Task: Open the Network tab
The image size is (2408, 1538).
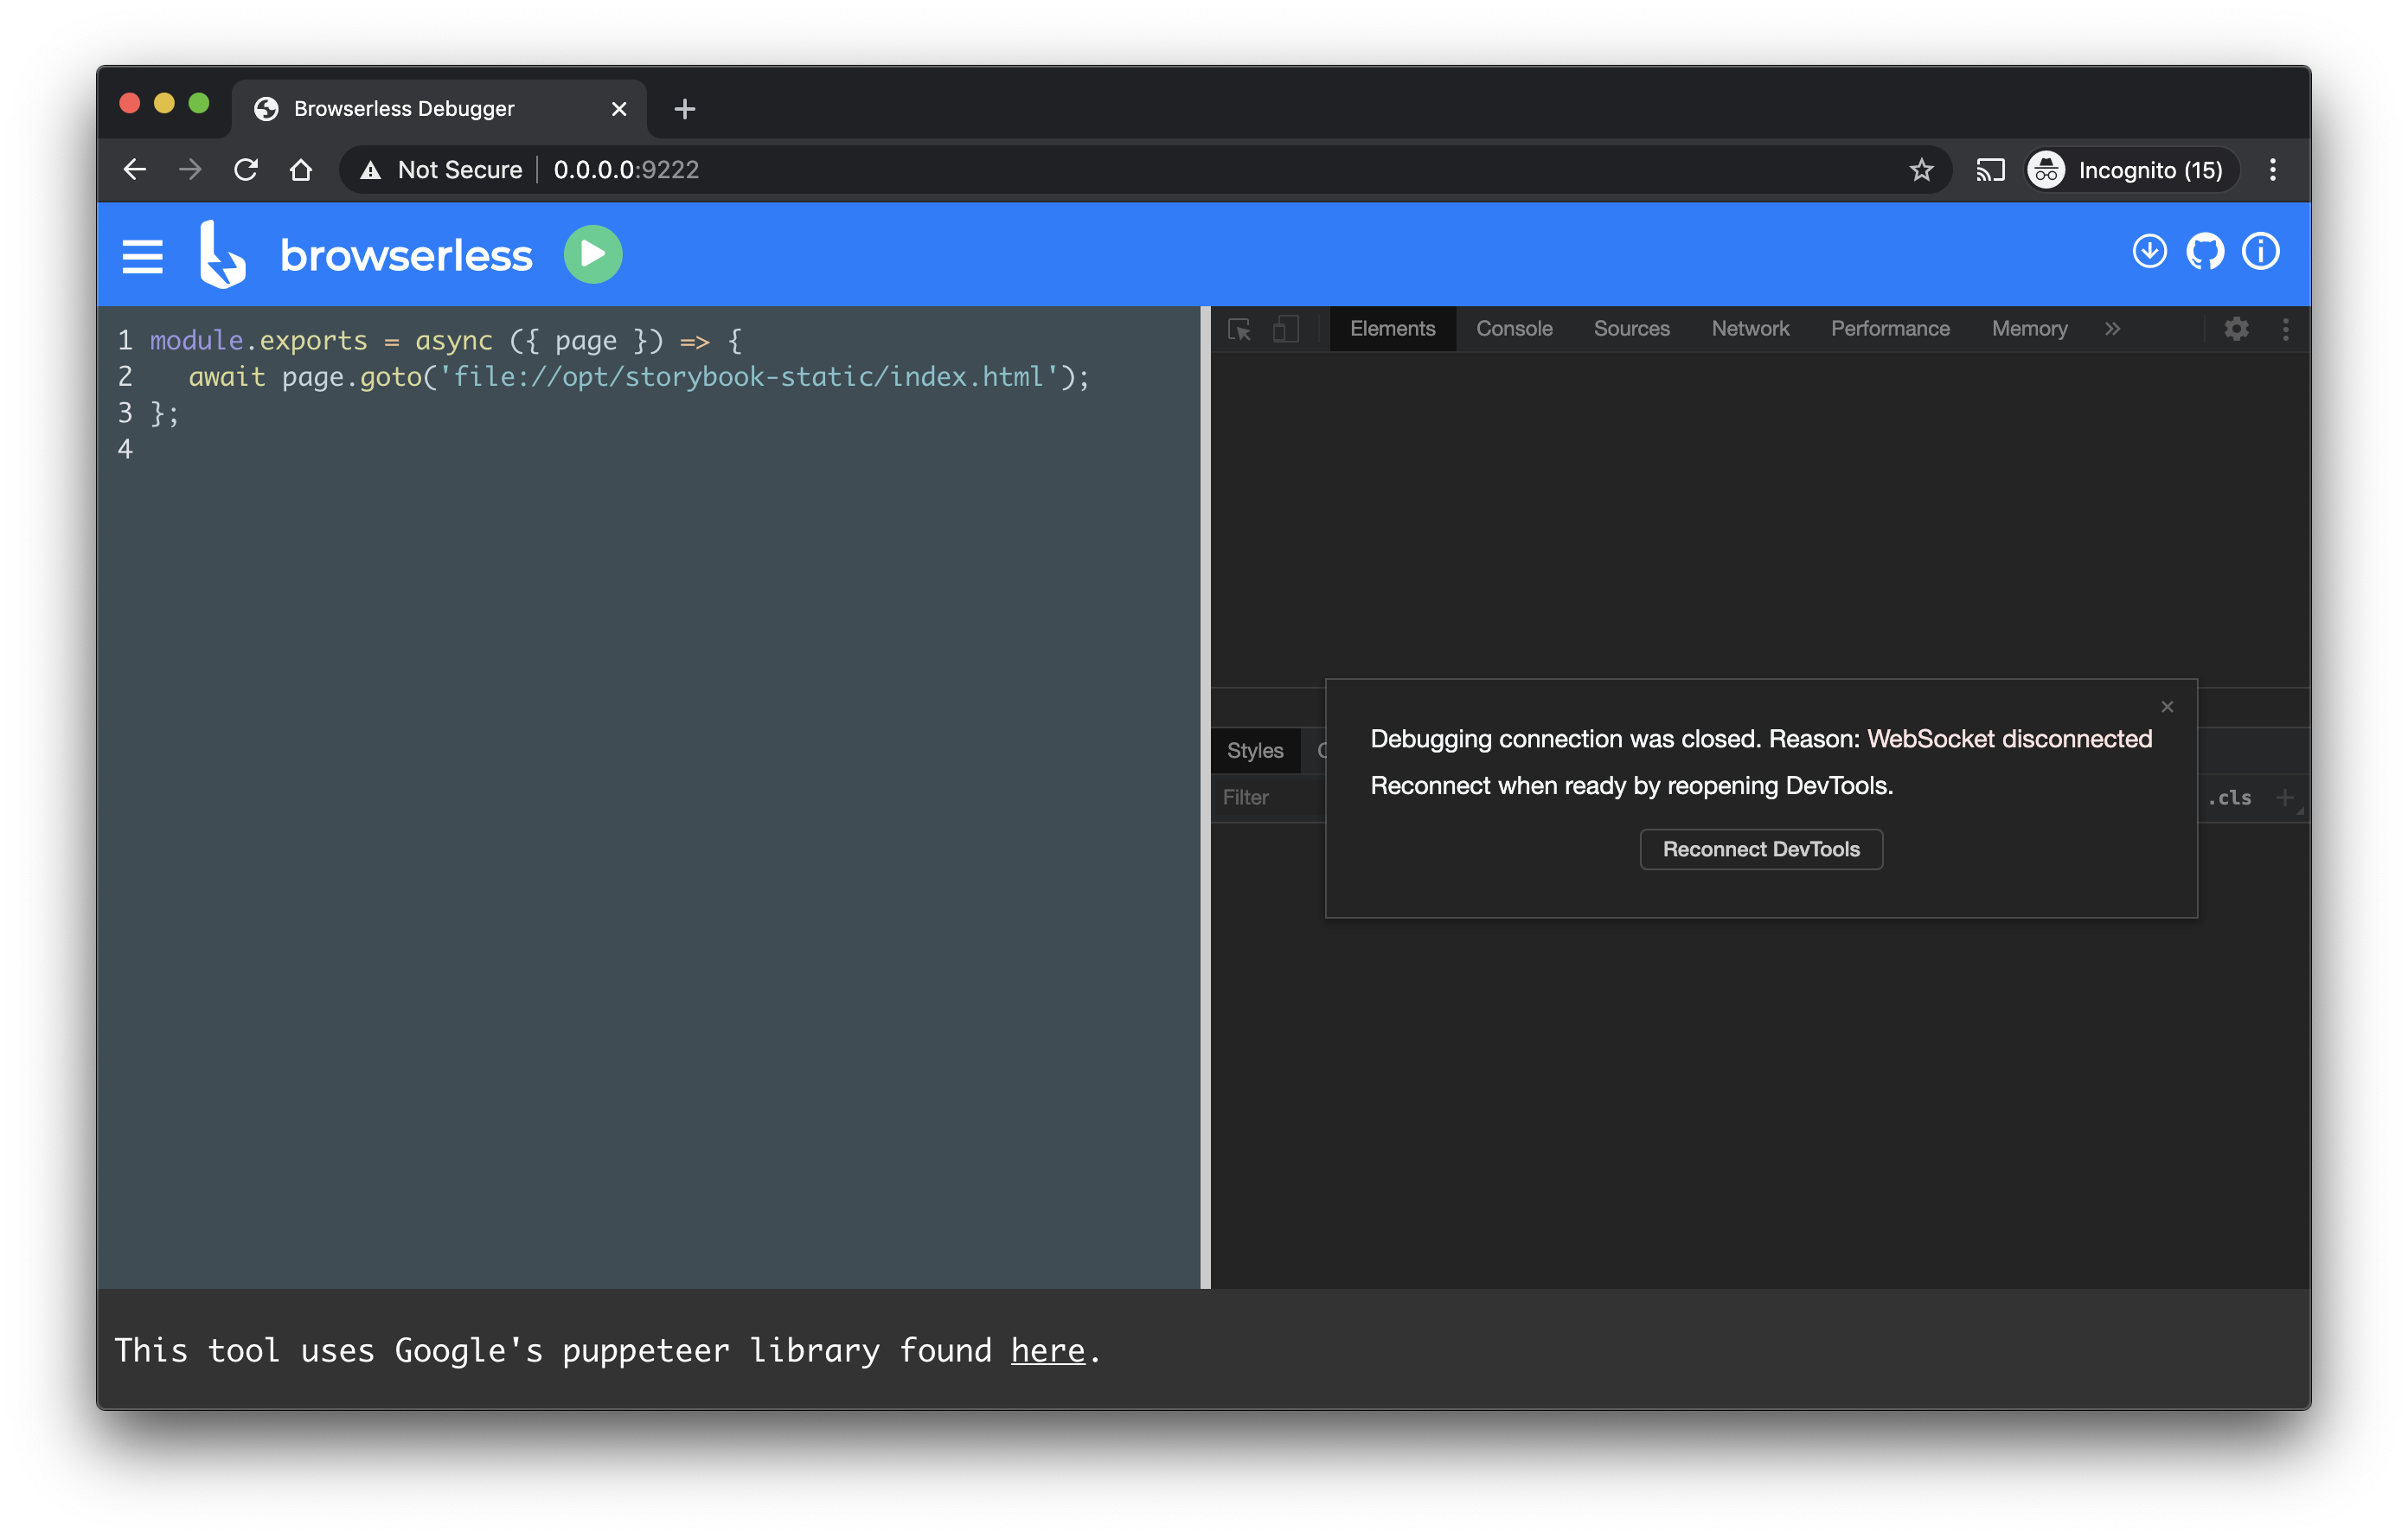Action: (x=1750, y=329)
